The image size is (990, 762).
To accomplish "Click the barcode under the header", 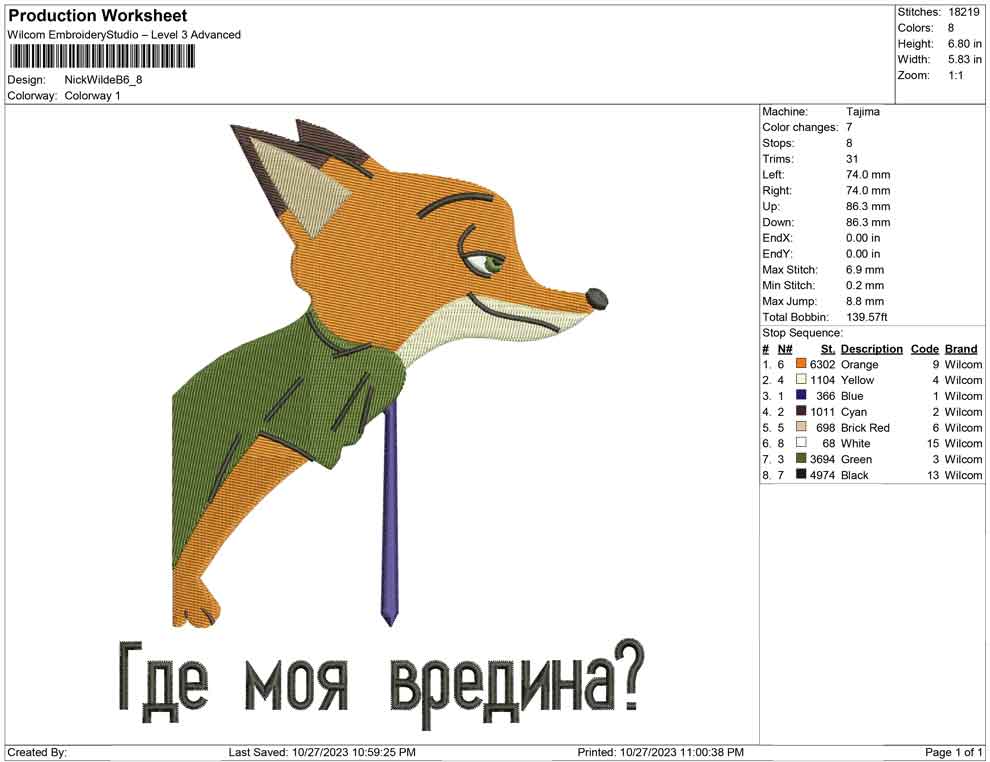I will click(x=102, y=57).
